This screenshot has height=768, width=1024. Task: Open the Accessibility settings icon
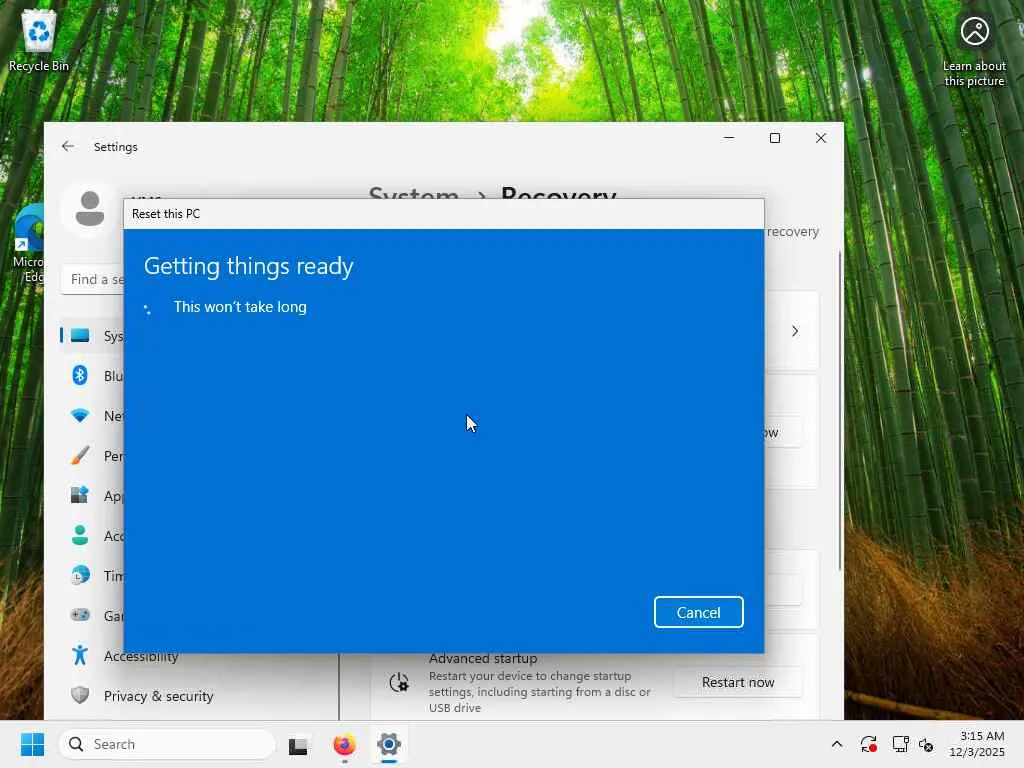coord(80,655)
